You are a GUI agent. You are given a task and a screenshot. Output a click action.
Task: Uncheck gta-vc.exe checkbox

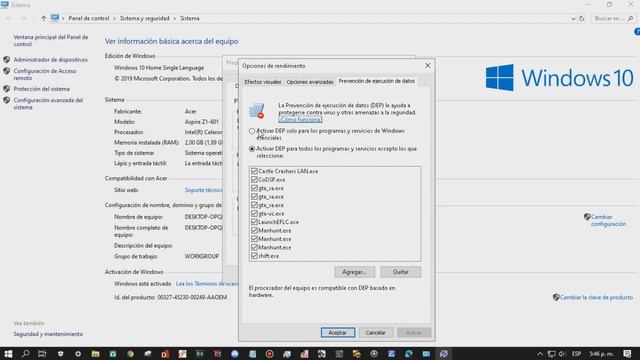[254, 213]
